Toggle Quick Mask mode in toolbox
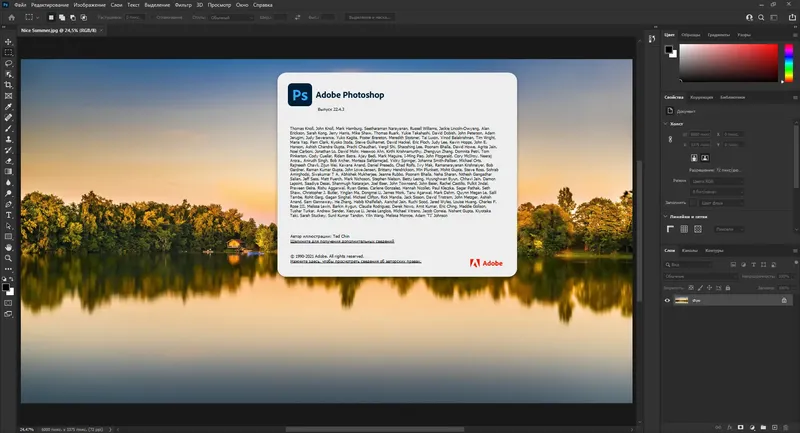Image resolution: width=800 pixels, height=433 pixels. click(8, 303)
